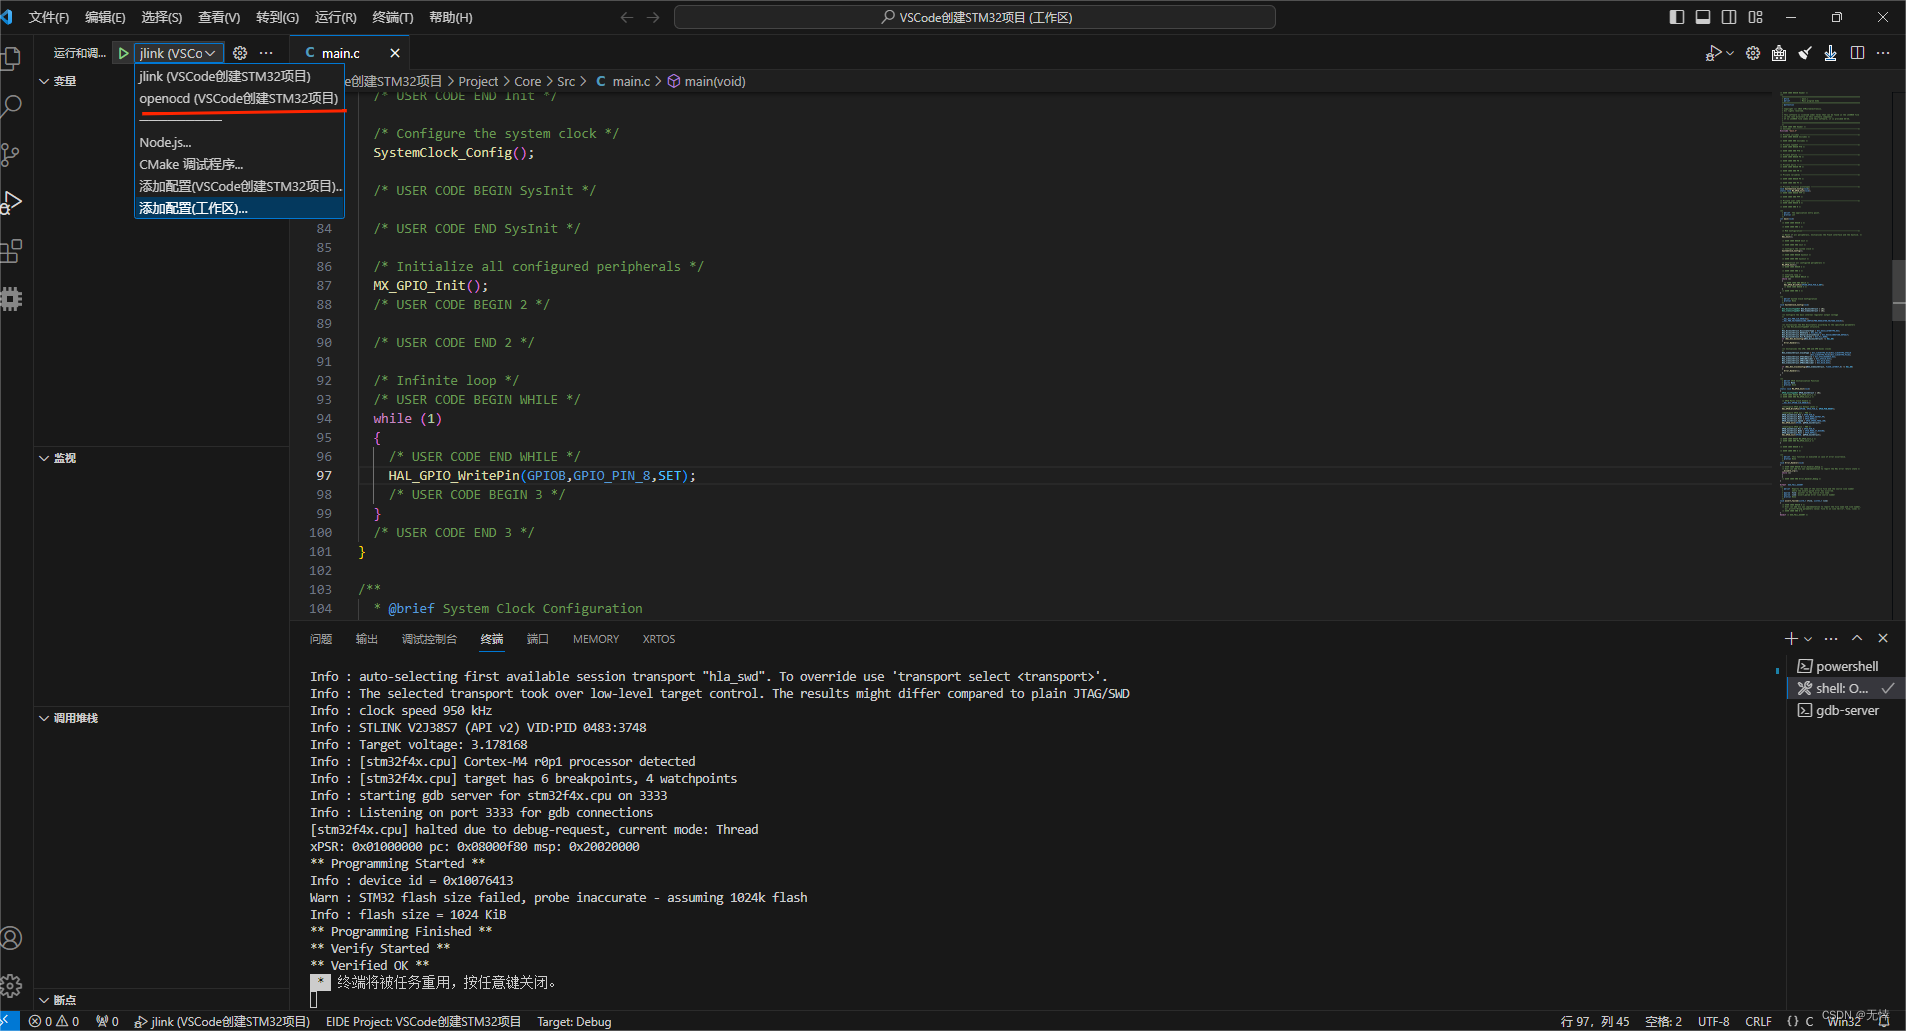
Task: Select the jlink (VSCode创建STM32项目) configuration
Action: click(239, 76)
